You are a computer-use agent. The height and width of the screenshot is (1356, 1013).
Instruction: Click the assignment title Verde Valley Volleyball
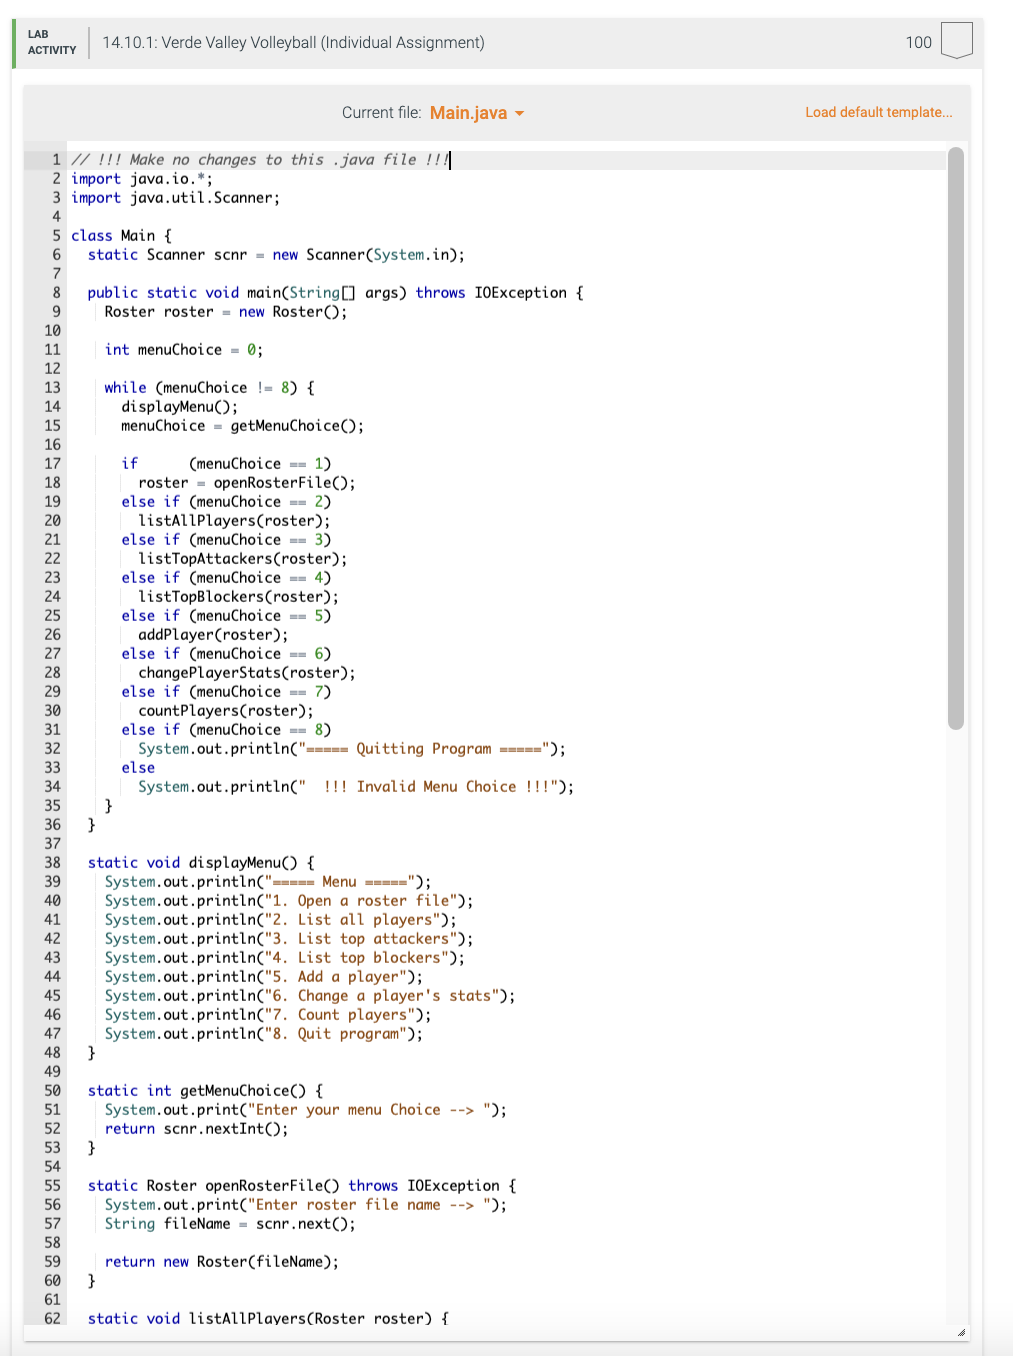tap(292, 42)
